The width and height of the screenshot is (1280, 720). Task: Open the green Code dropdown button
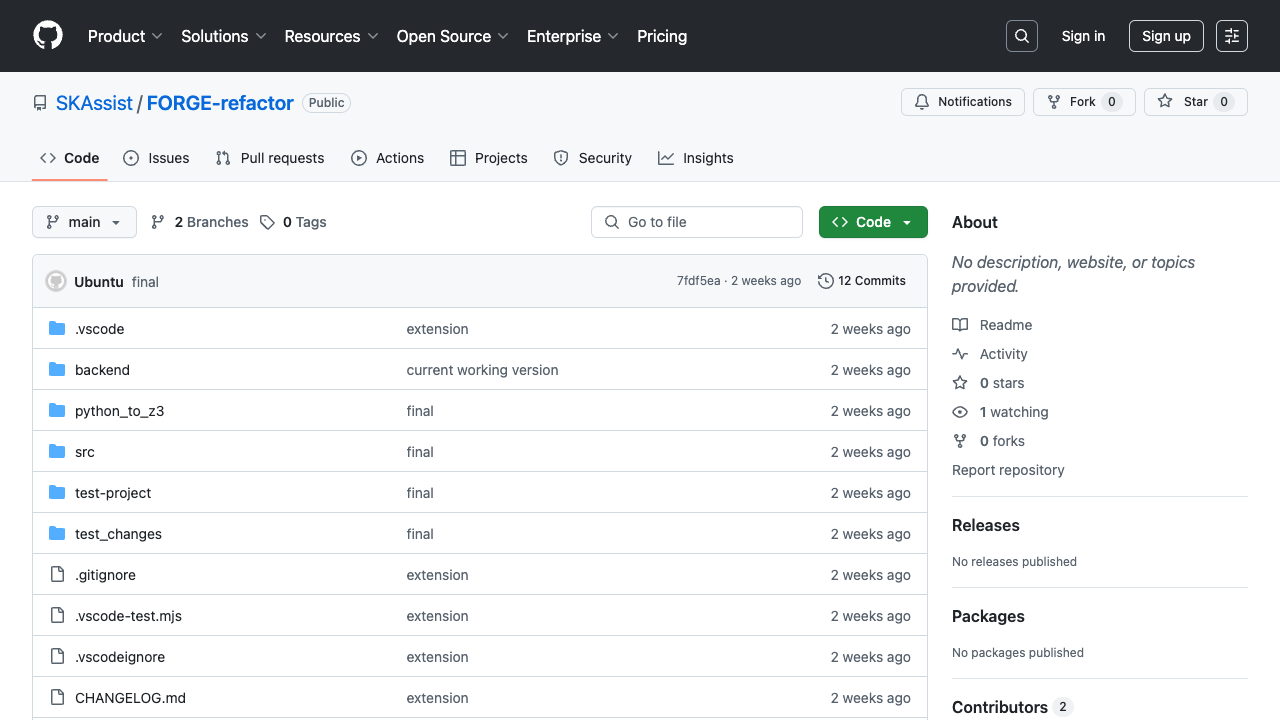[873, 222]
